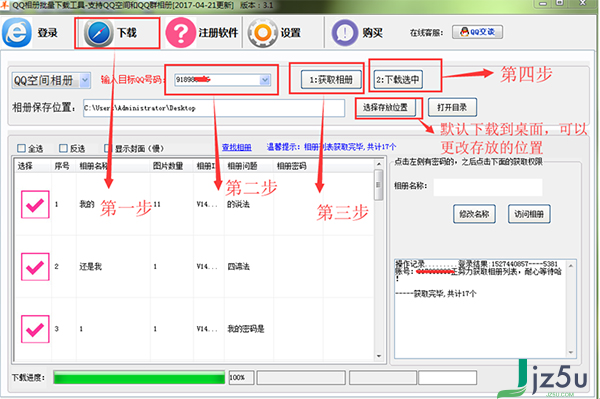Click the 注册软件 question mark icon
Image resolution: width=600 pixels, height=399 pixels.
coord(180,33)
